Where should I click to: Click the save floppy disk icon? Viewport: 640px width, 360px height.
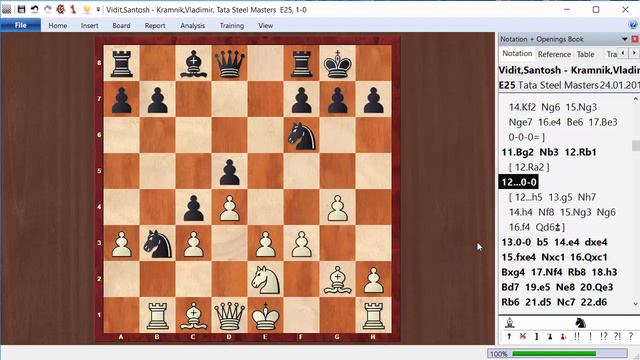[x=21, y=9]
